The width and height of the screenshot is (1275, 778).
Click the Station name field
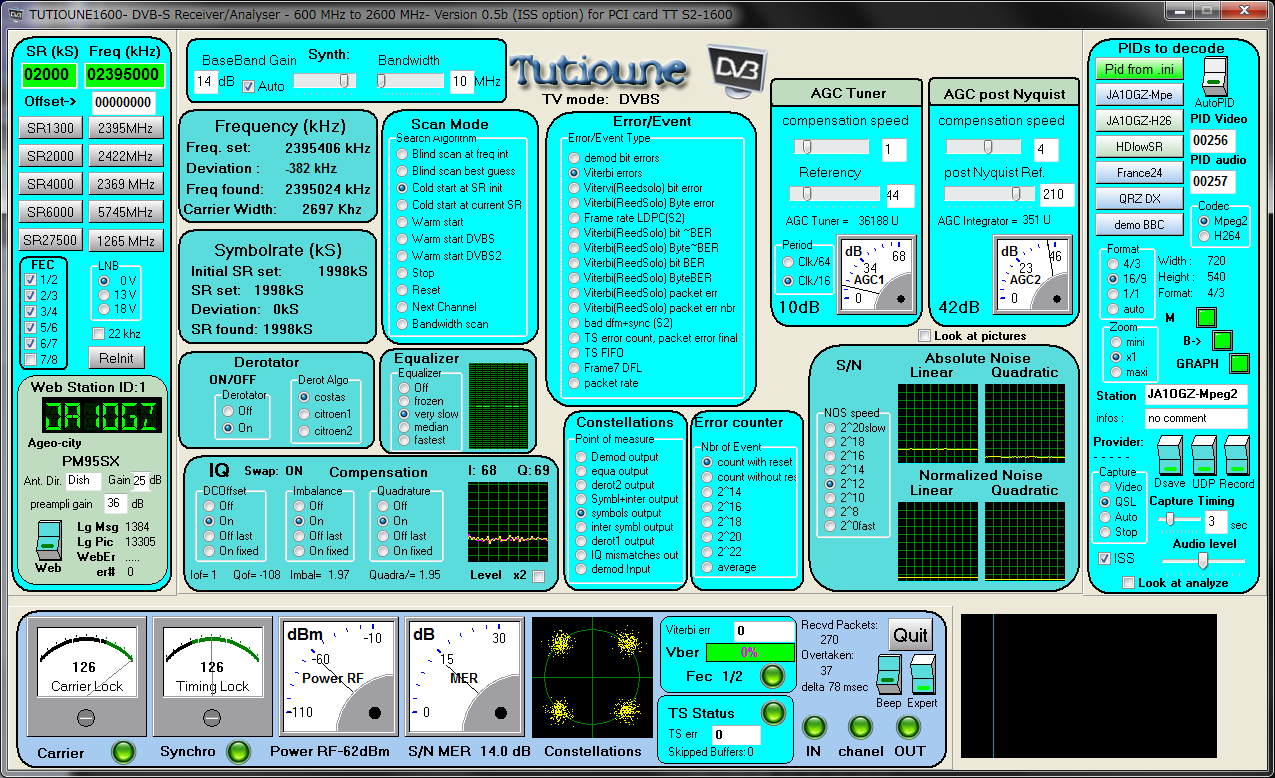1196,395
